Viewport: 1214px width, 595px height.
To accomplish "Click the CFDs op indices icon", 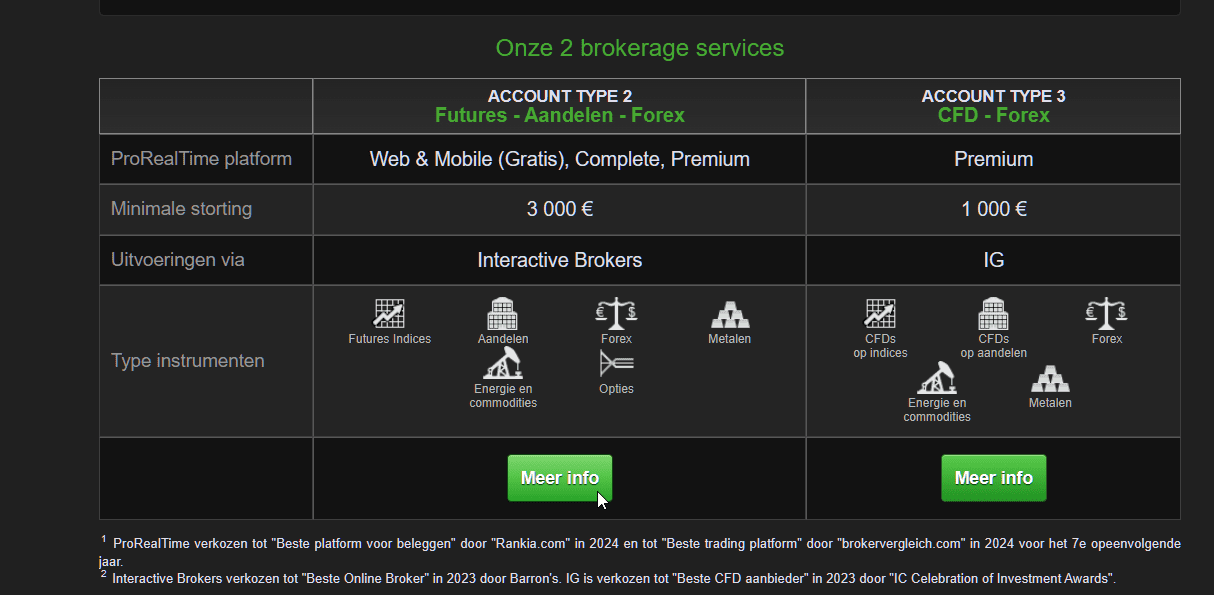I will (880, 314).
